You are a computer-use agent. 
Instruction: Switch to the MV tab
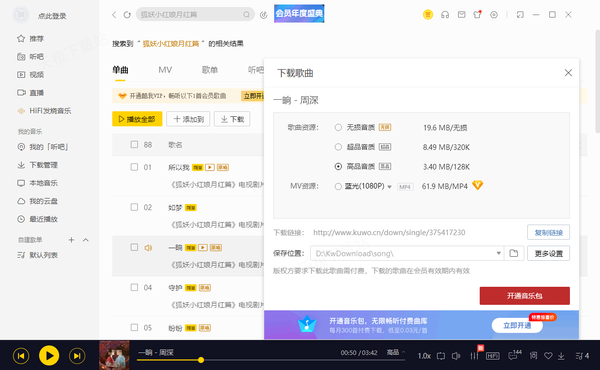coord(165,70)
